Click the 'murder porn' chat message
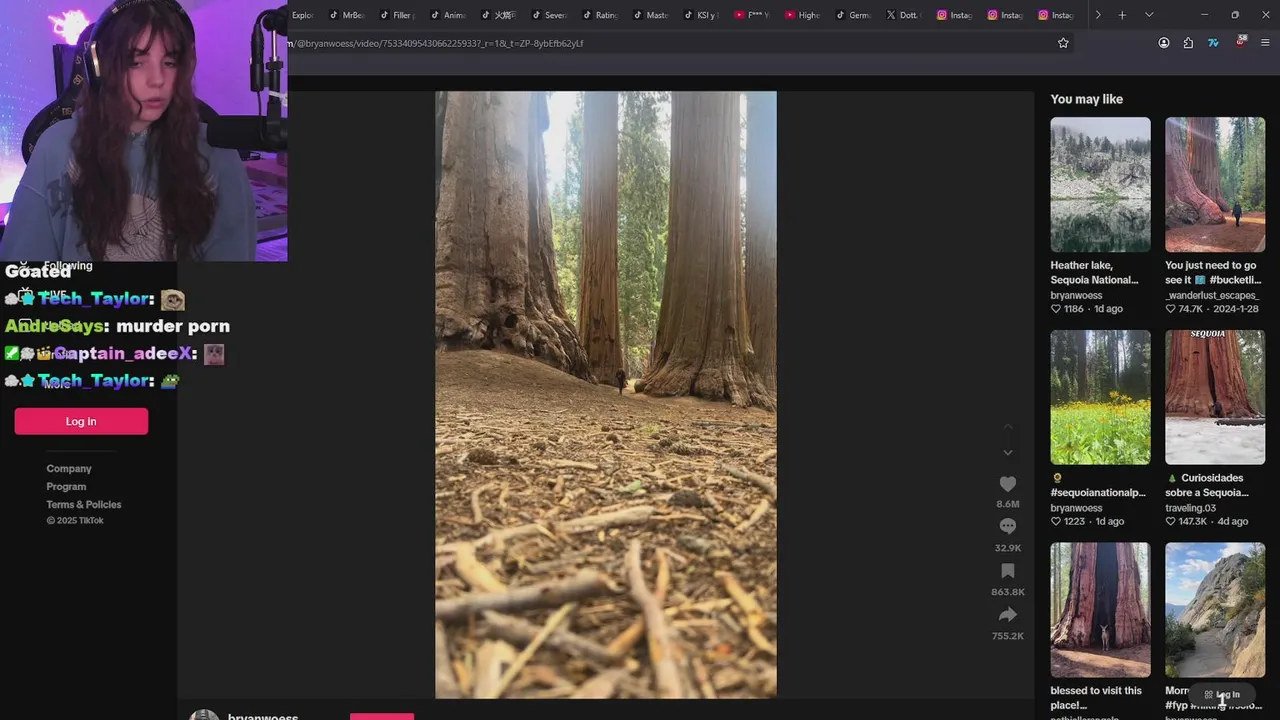 pos(173,326)
